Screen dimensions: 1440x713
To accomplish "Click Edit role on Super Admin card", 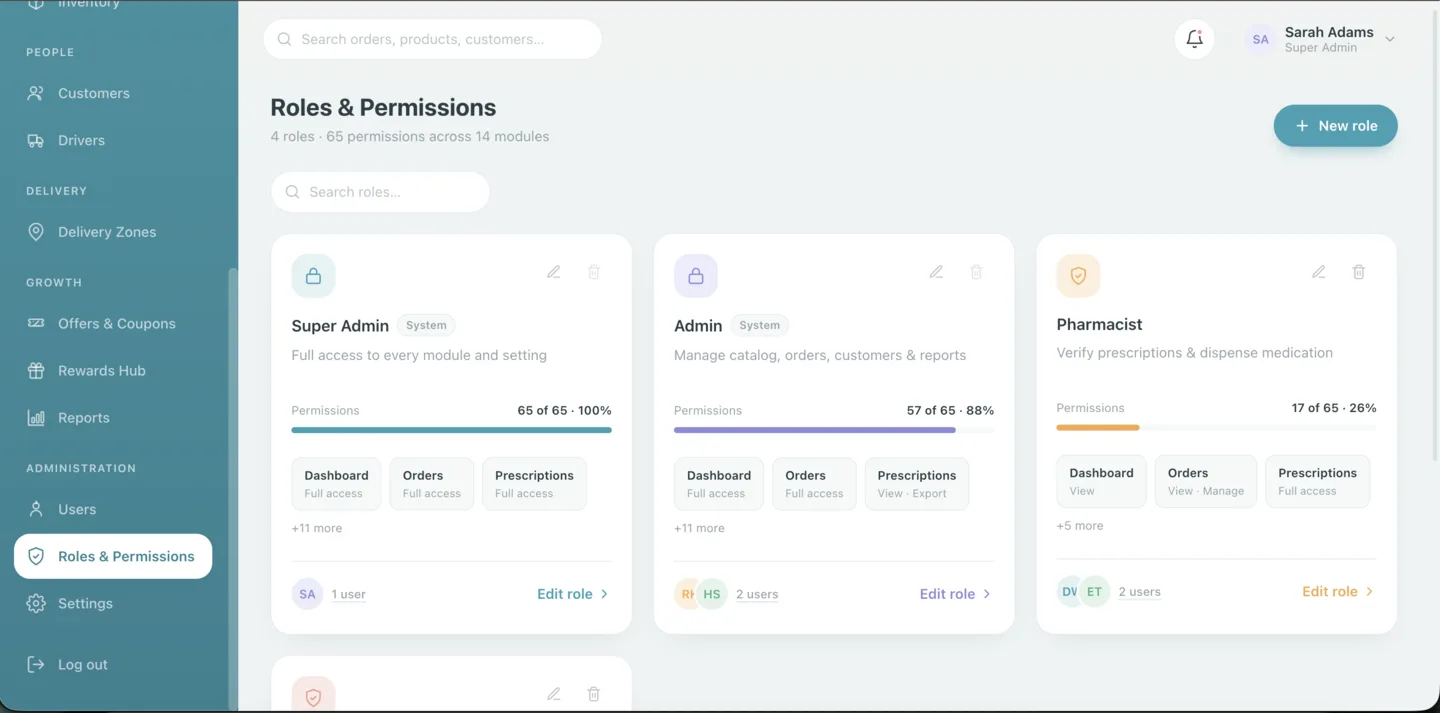I will (x=573, y=594).
